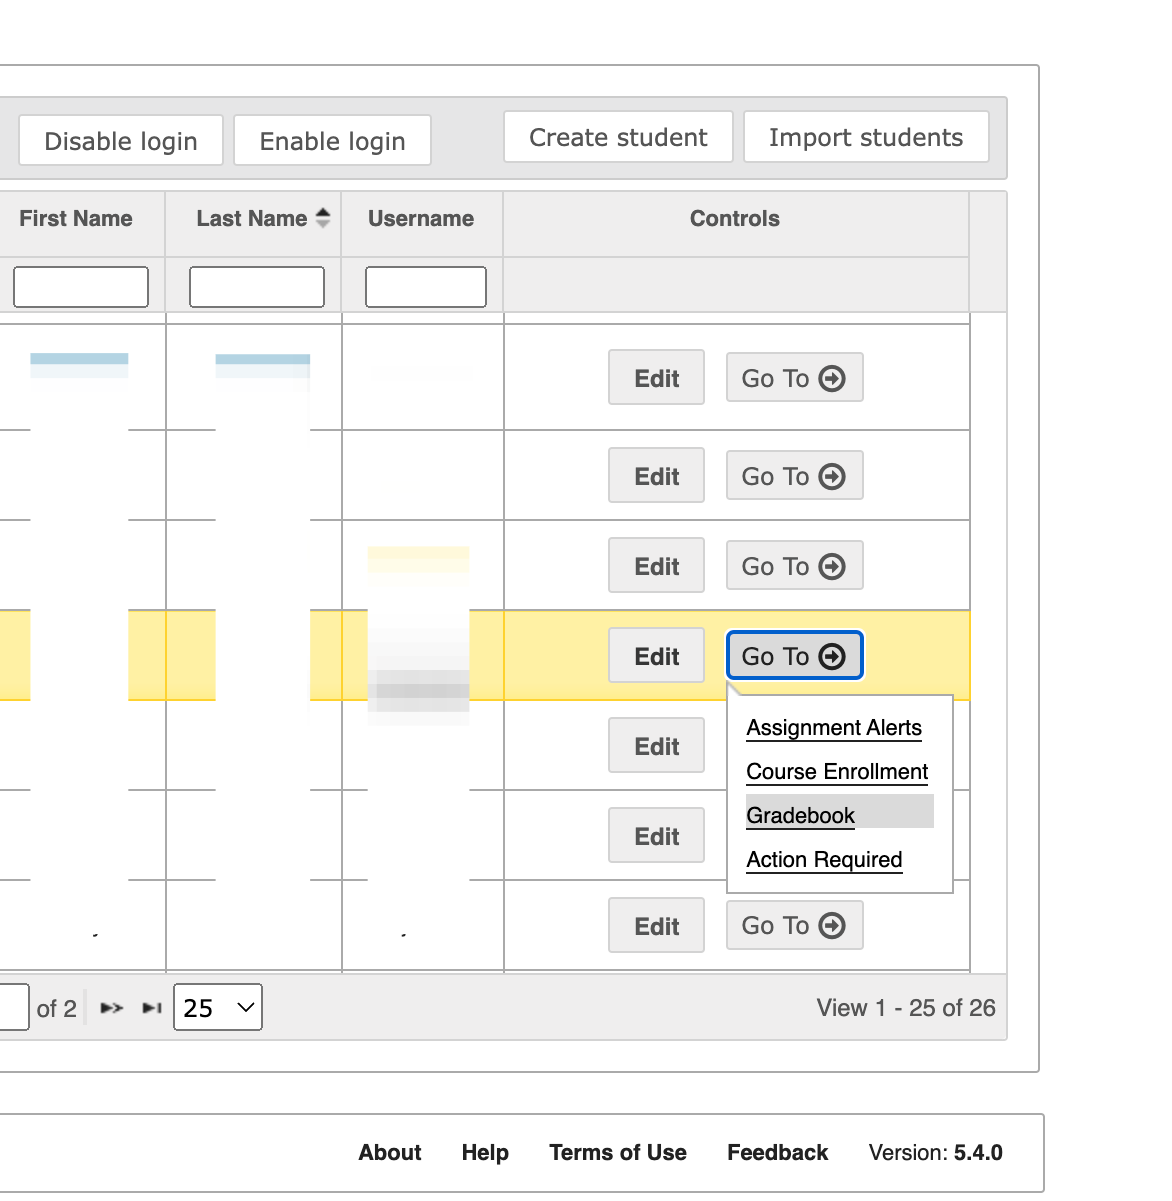Click Edit left of the Gradebook entry
1172x1201 pixels.
pyautogui.click(x=656, y=836)
